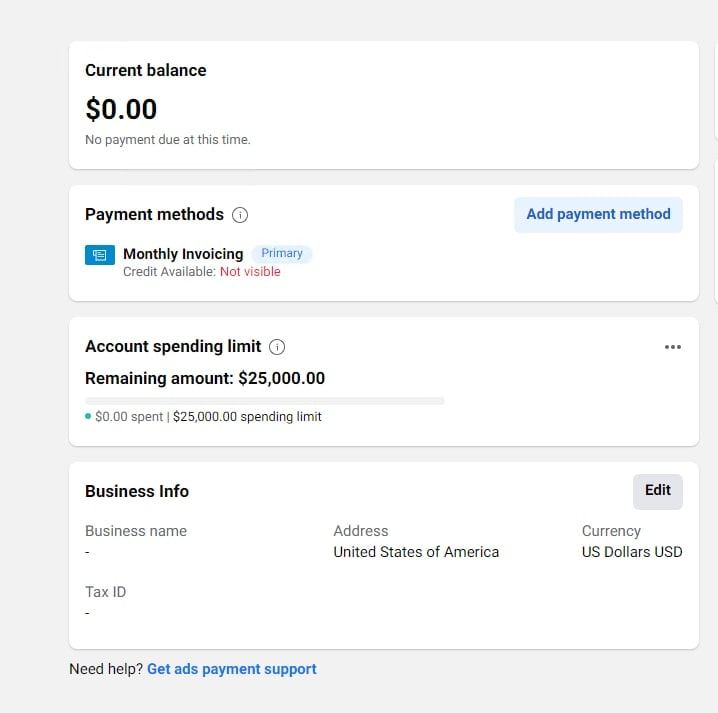Open Get ads payment support link
718x713 pixels.
coord(232,669)
